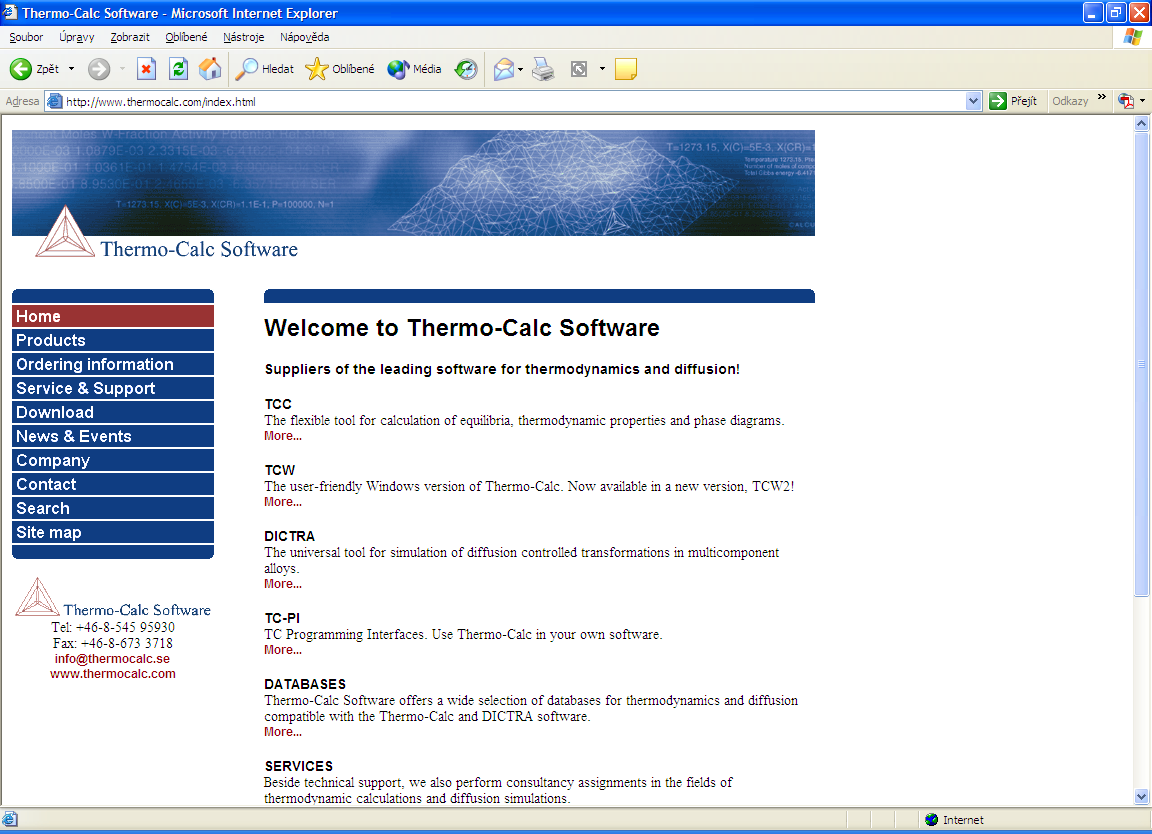Open the Soubor menu

[x=26, y=37]
